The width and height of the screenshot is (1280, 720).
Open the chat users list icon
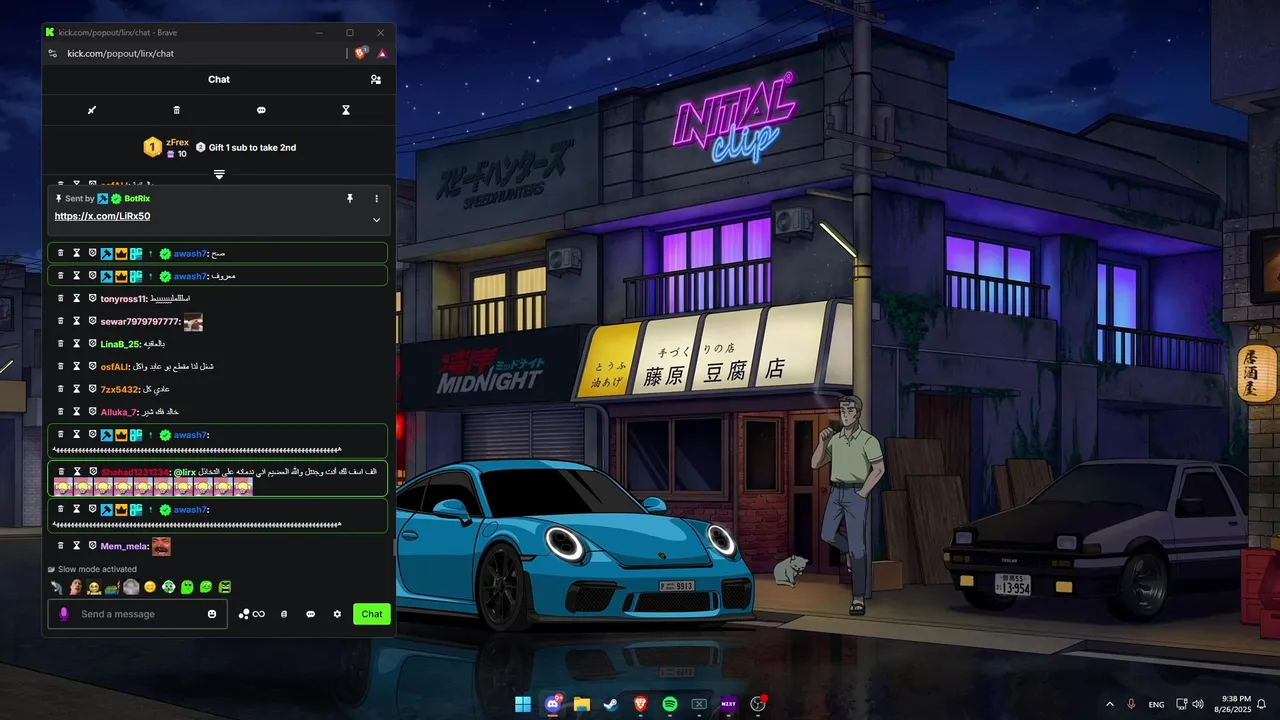(376, 79)
